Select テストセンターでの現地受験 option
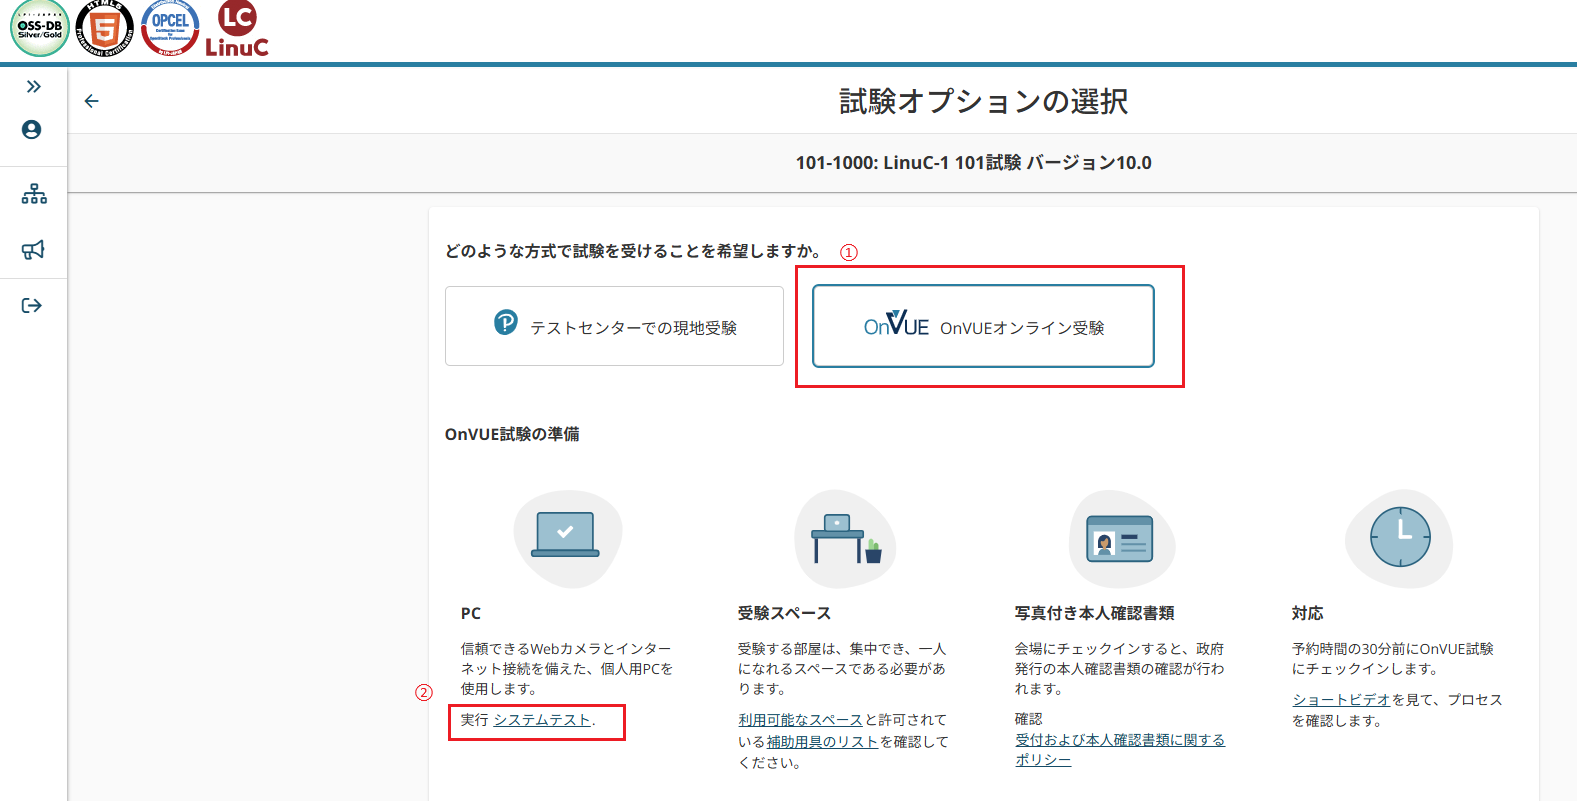Image resolution: width=1577 pixels, height=801 pixels. point(614,327)
